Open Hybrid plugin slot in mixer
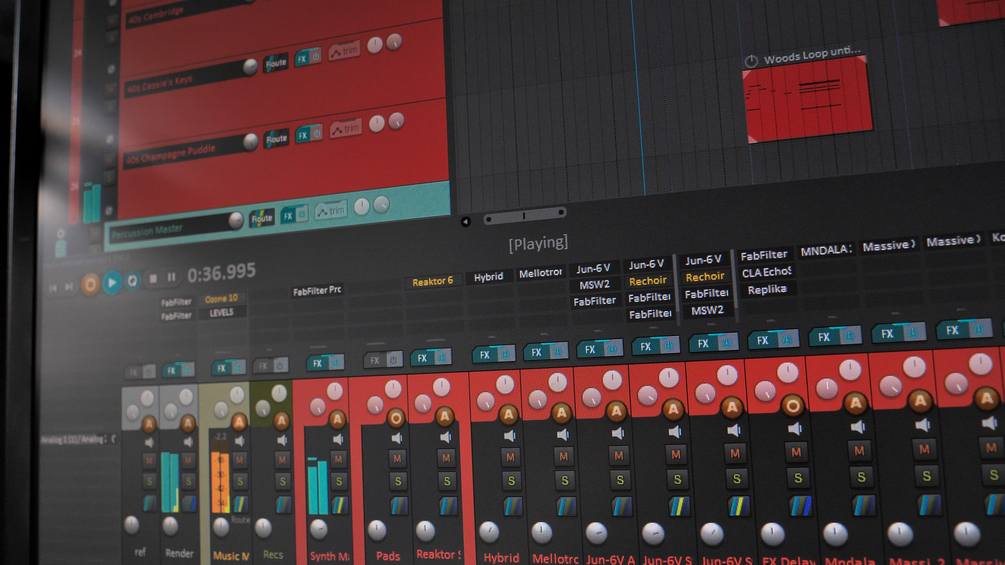 pos(488,277)
